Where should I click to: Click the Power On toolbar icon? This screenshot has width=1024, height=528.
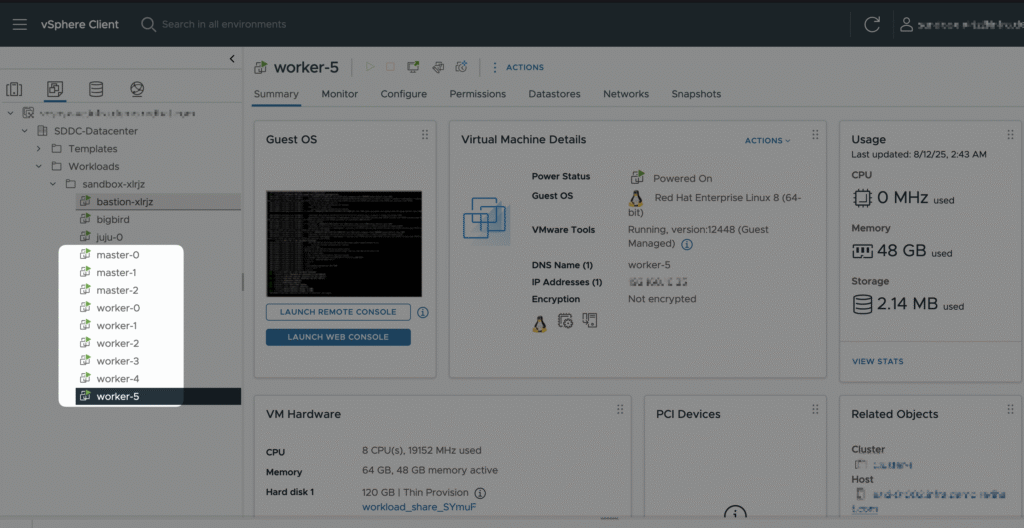[370, 67]
